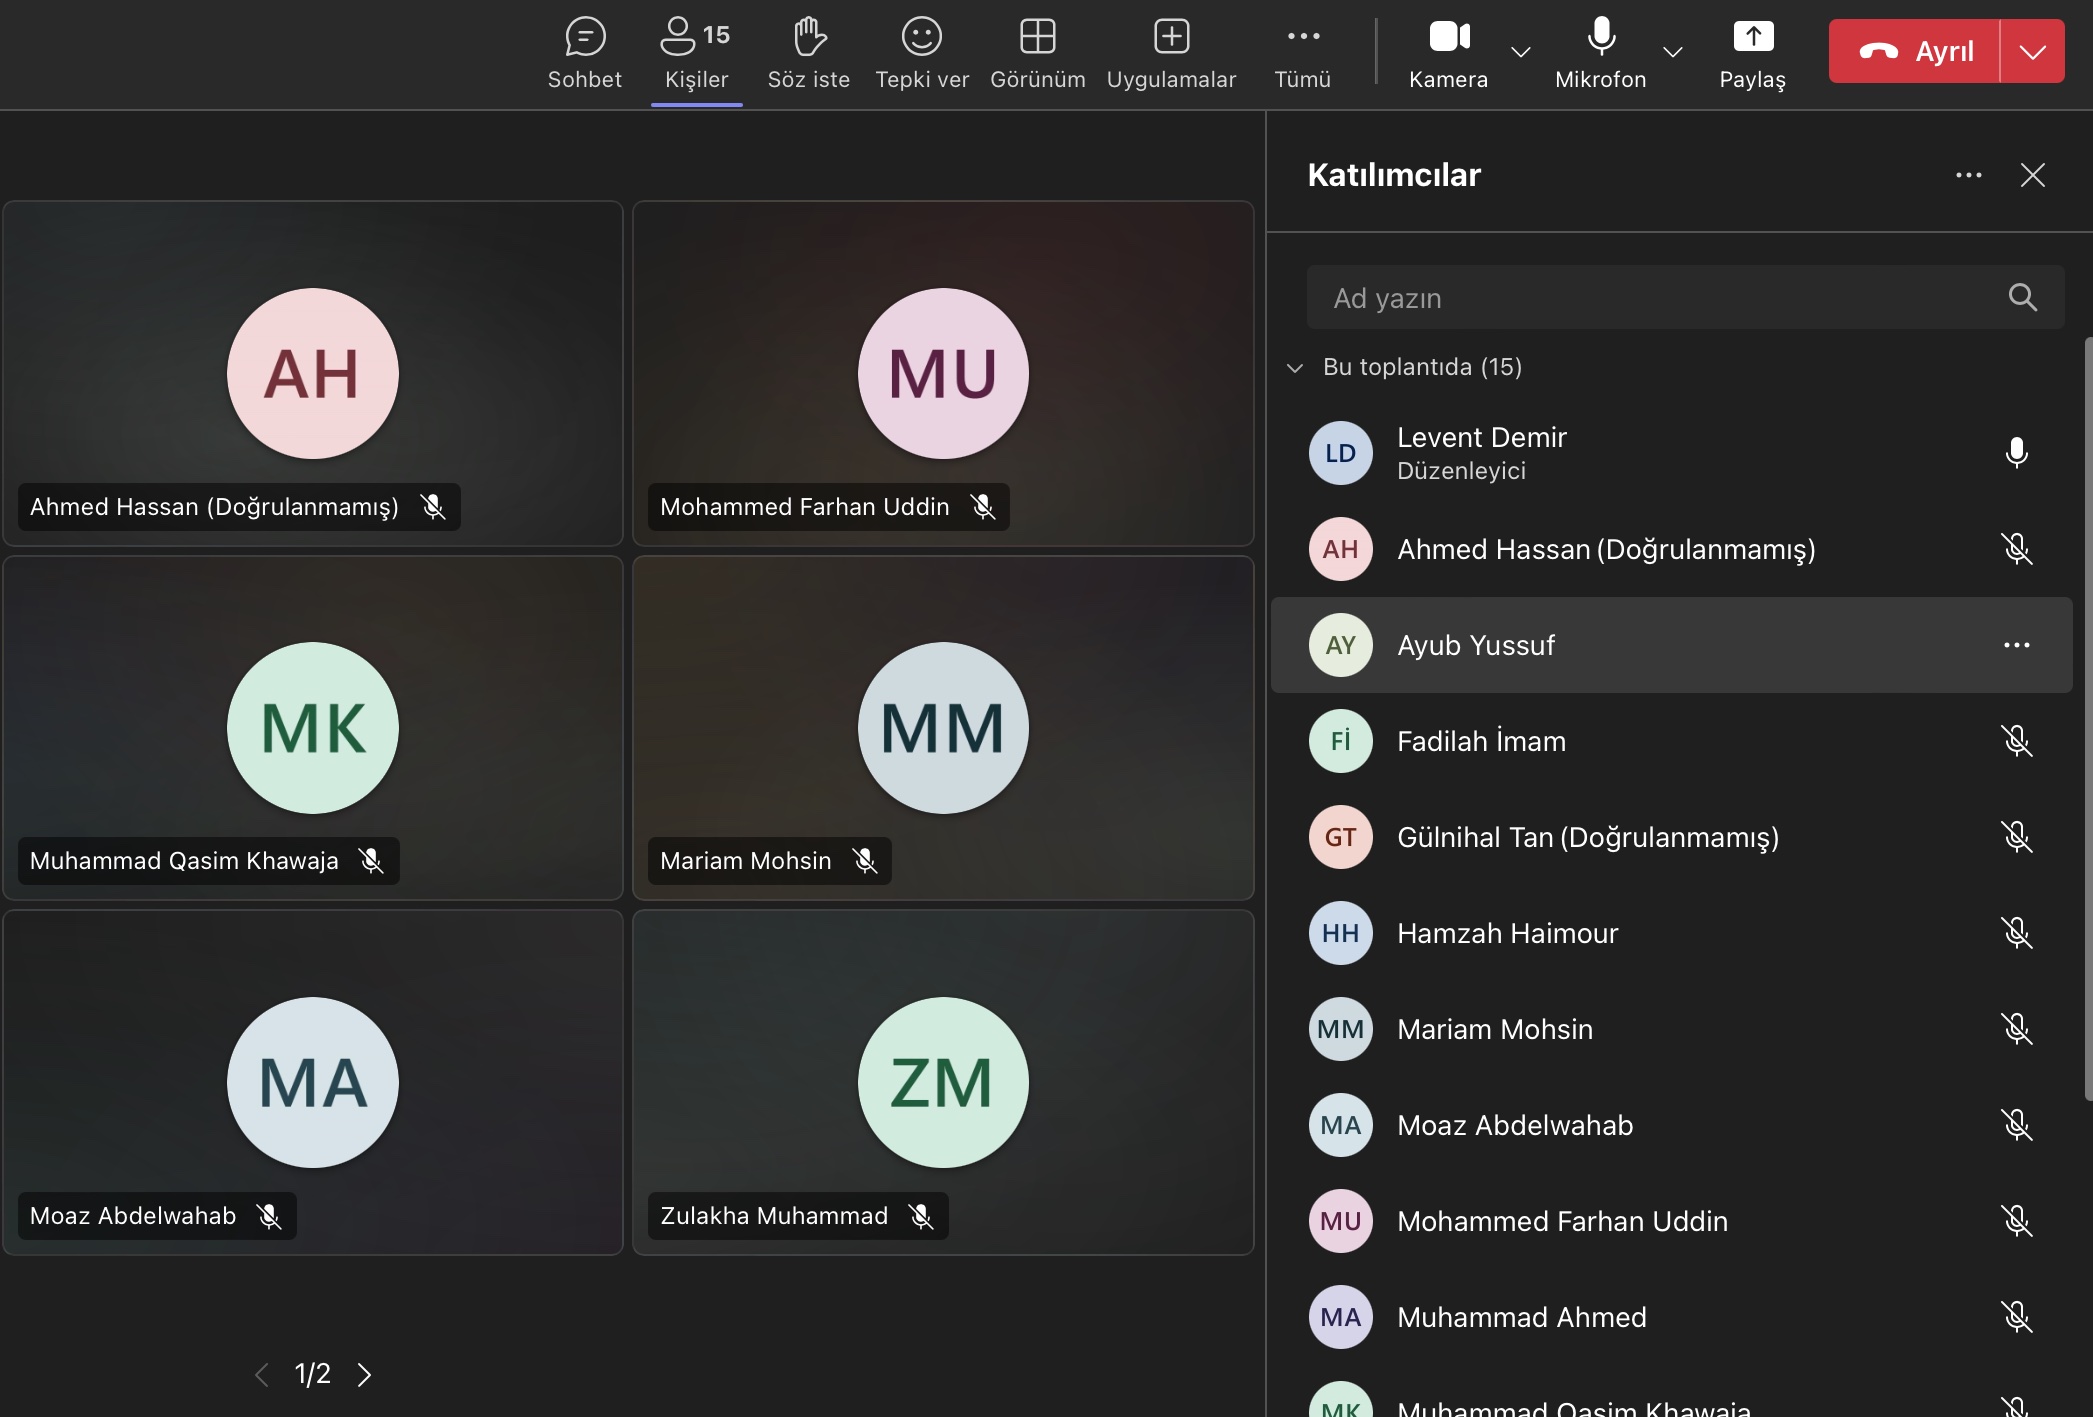Toggle Fadilah İmam's muted microphone icon
Screen dimensions: 2093x1417
tap(2016, 741)
